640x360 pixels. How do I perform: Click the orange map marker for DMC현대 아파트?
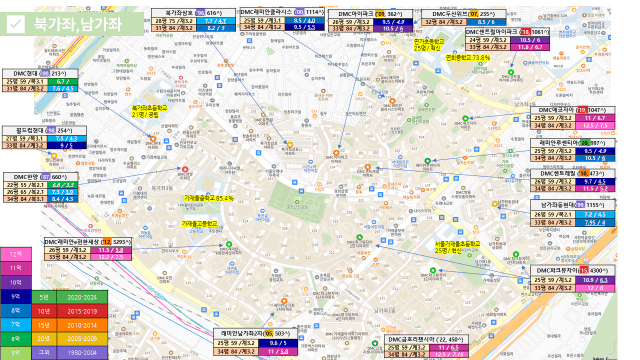[153, 139]
